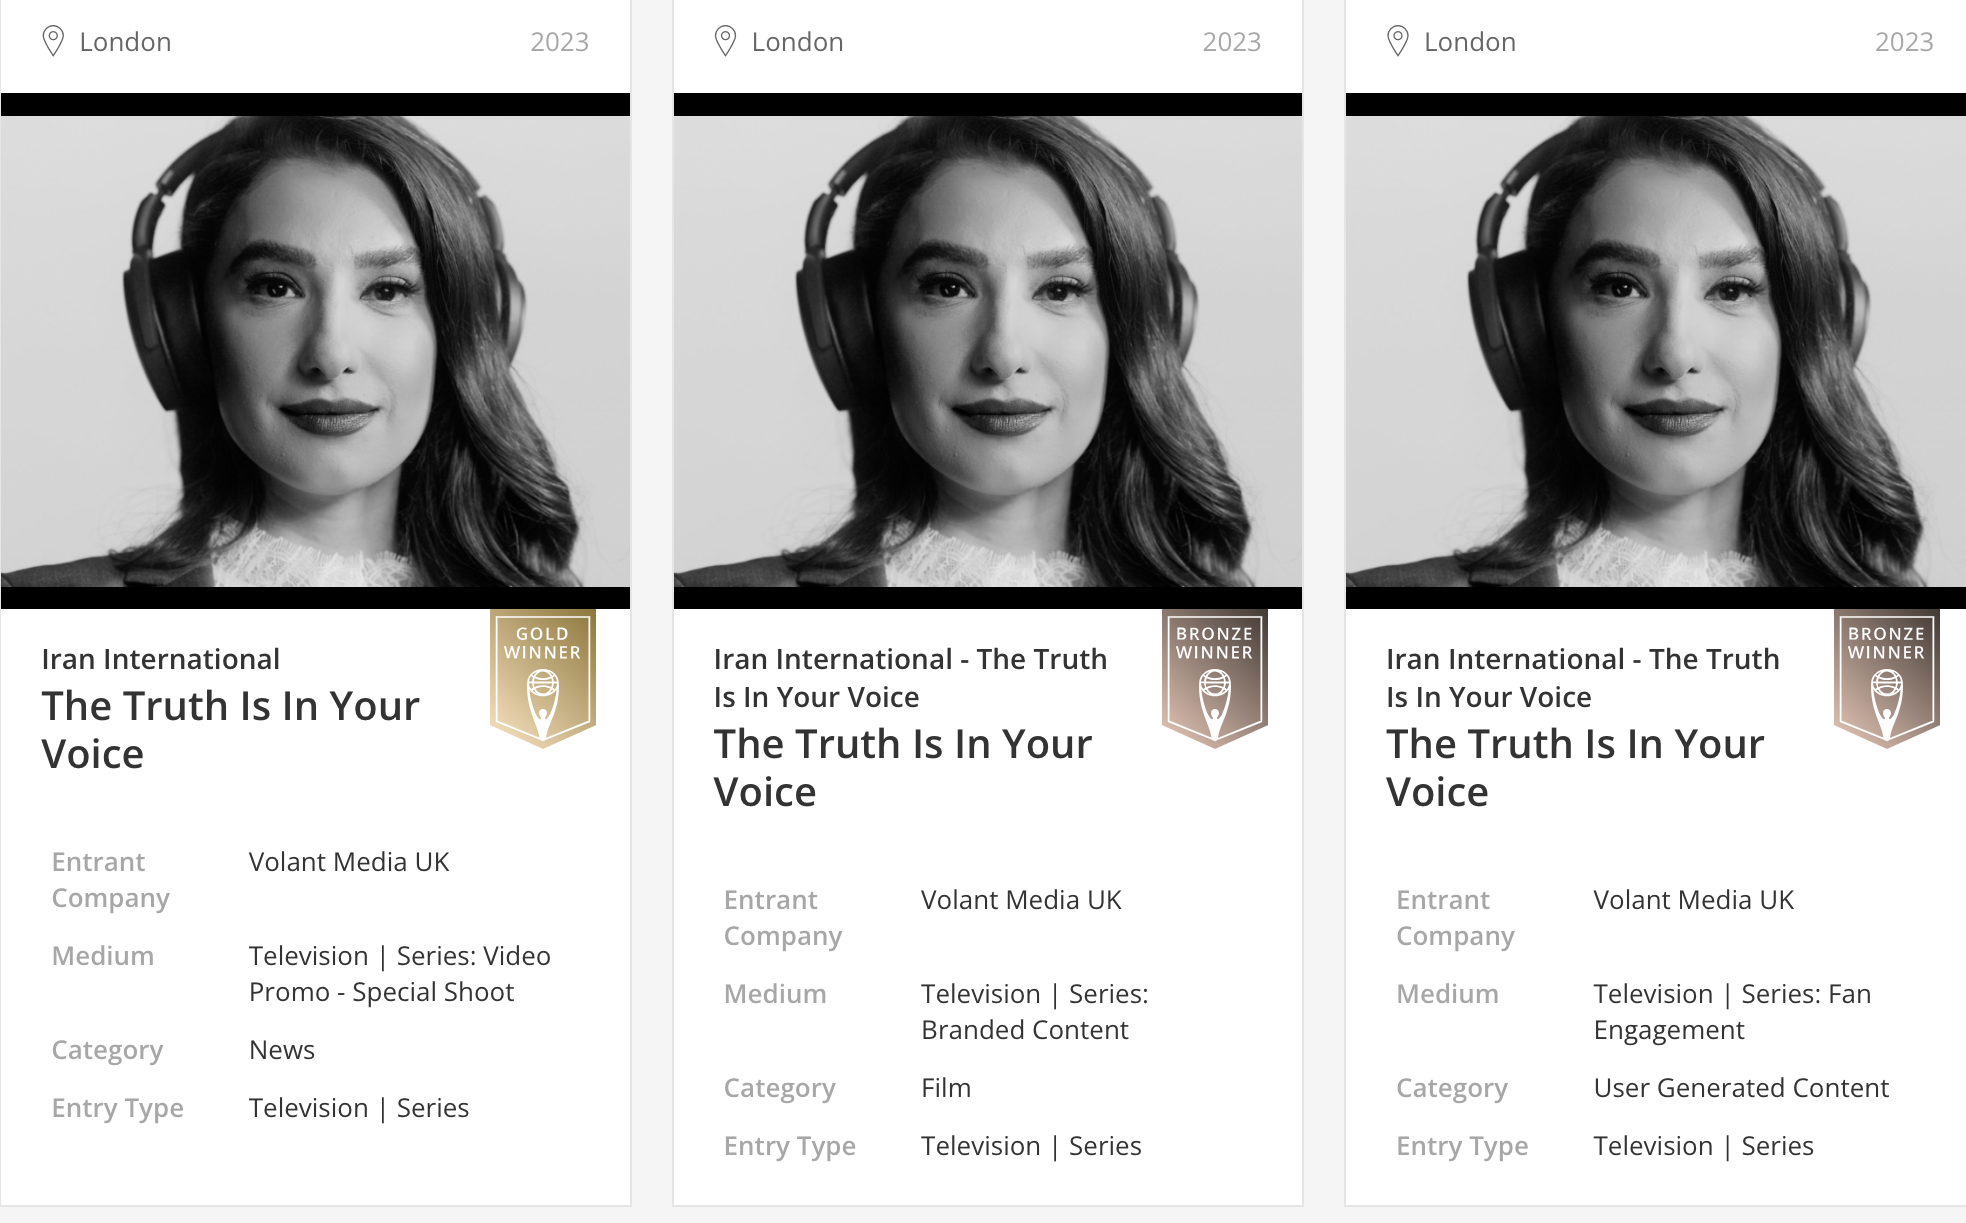The height and width of the screenshot is (1223, 1966).
Task: Click the rightmost card's Bronze Winner badge
Action: 1886,677
